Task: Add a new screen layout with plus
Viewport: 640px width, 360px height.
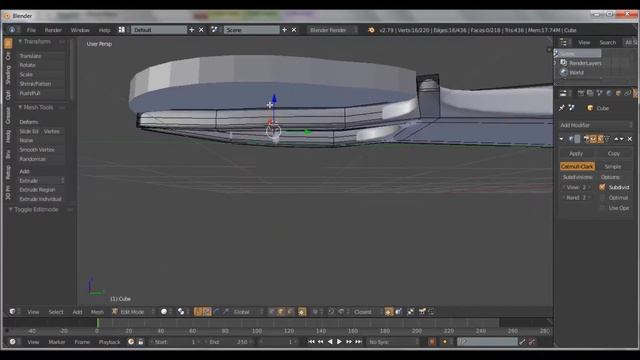Action: tap(191, 30)
